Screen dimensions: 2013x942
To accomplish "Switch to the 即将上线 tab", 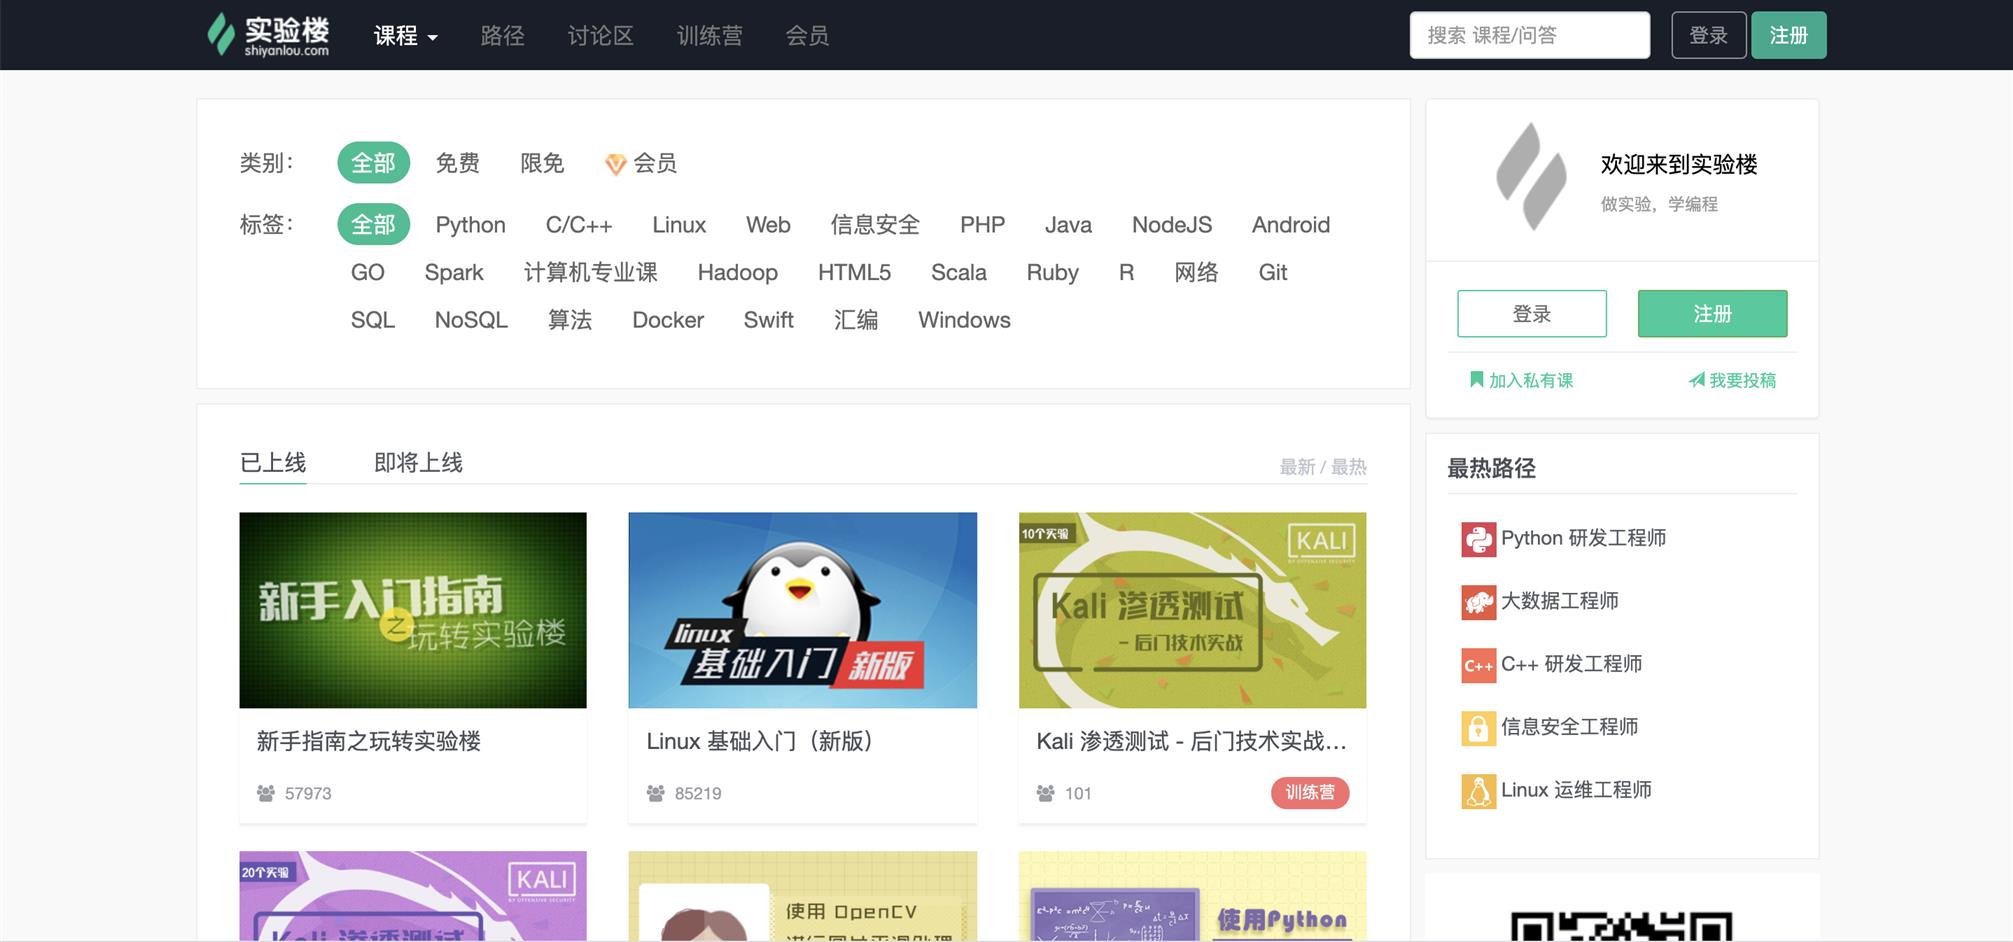I will 418,463.
